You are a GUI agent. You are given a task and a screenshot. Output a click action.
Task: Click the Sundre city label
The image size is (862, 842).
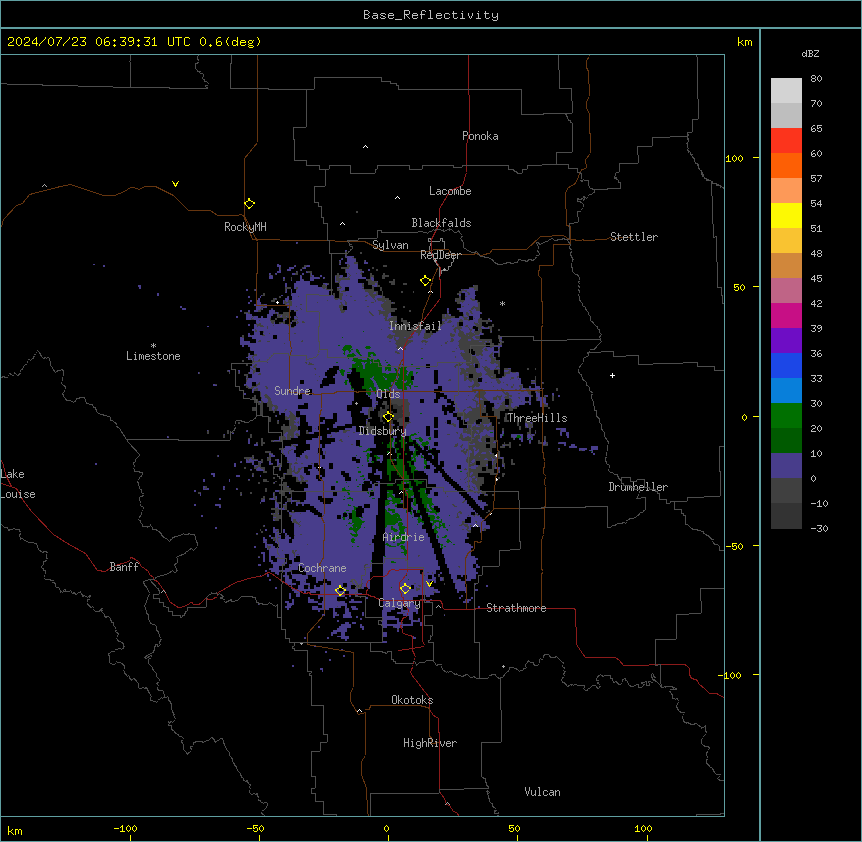(x=292, y=391)
